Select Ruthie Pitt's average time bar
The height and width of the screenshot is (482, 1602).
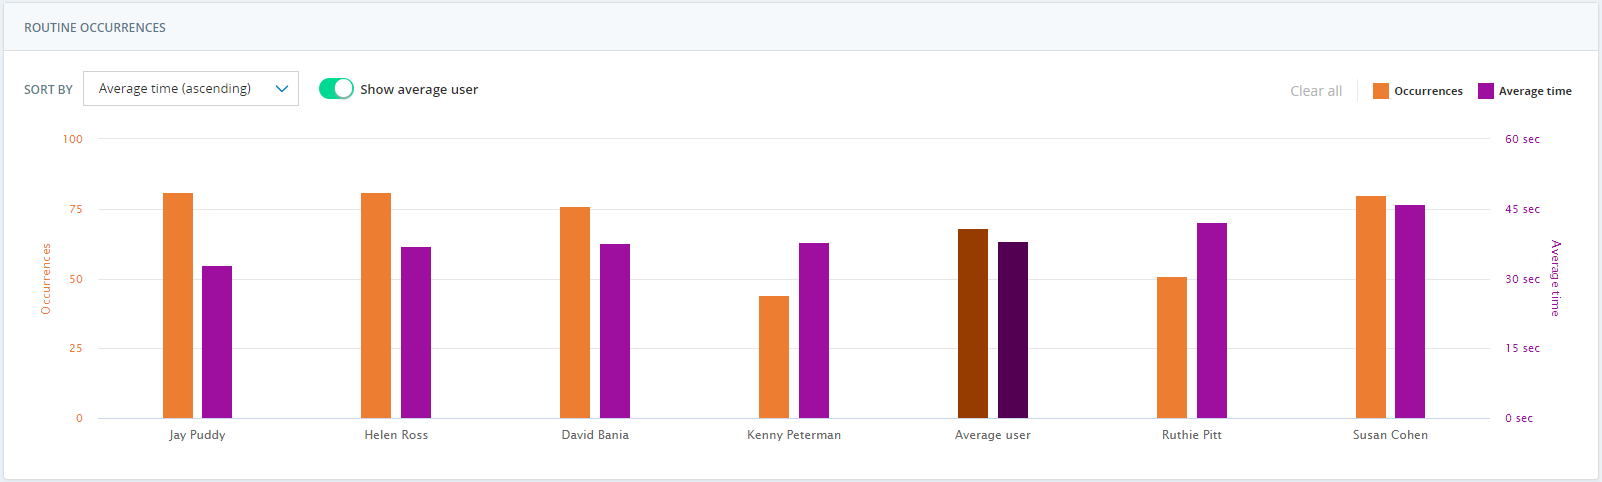pyautogui.click(x=1212, y=320)
